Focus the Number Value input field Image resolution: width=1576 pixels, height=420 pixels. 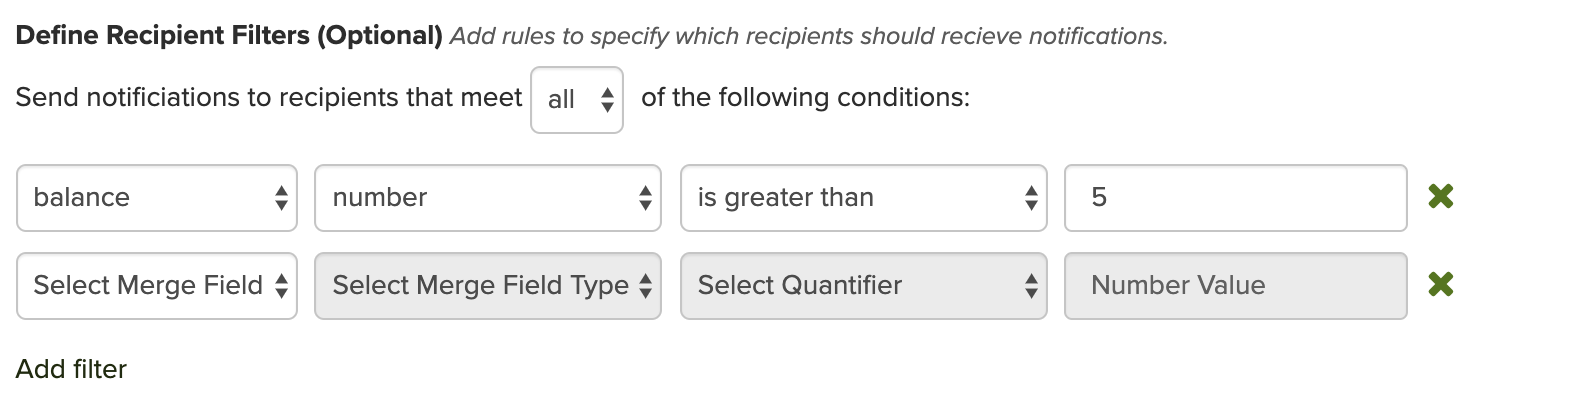1235,286
